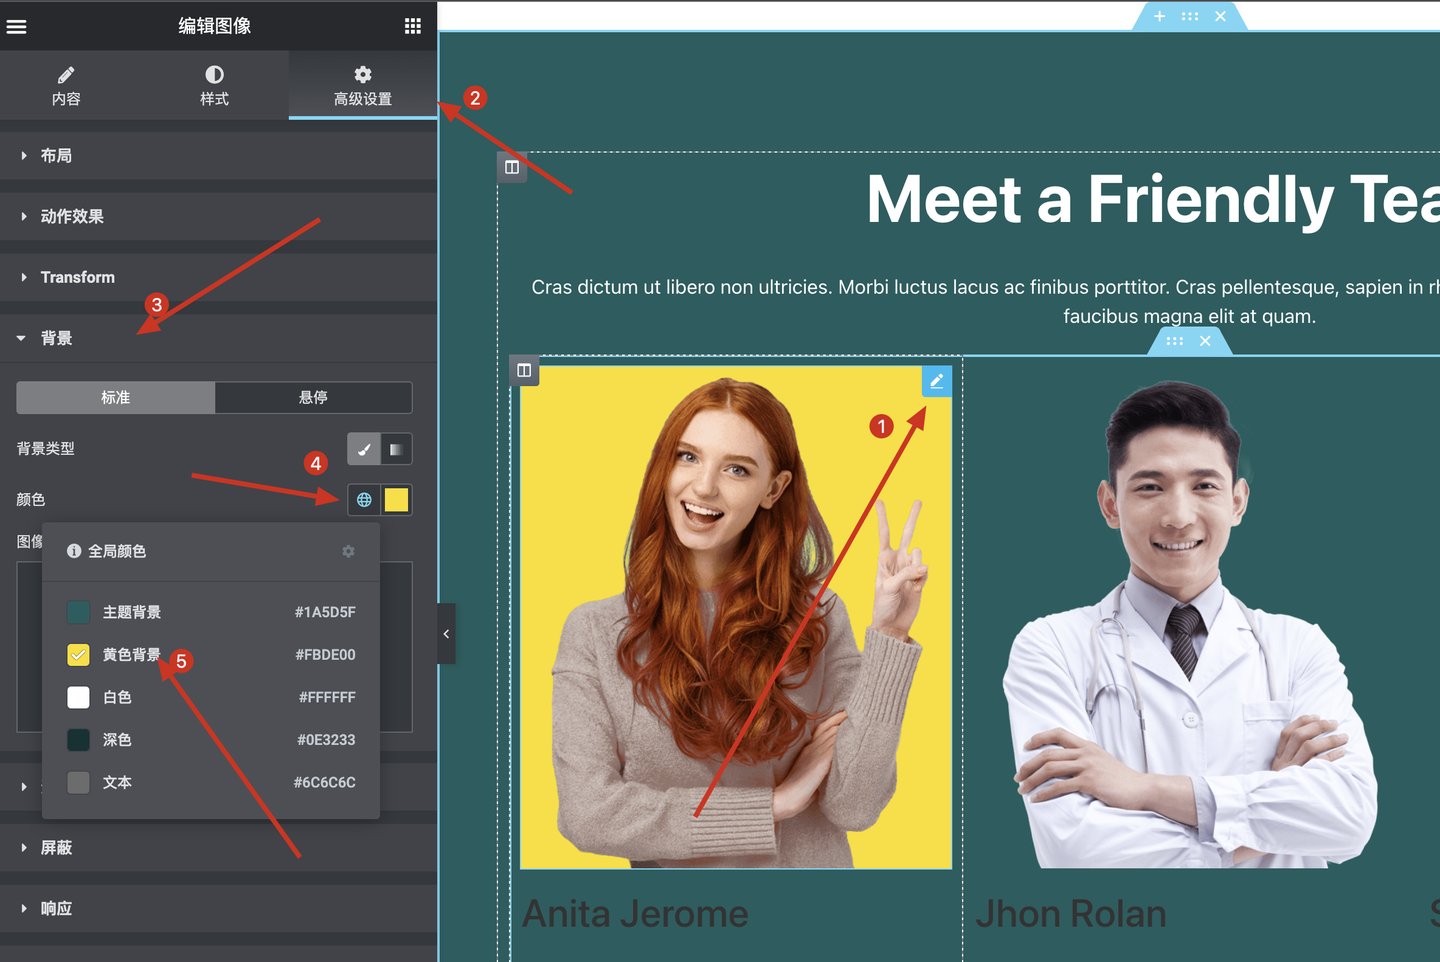Expand the 屏蔽 section
This screenshot has width=1440, height=962.
click(x=218, y=848)
